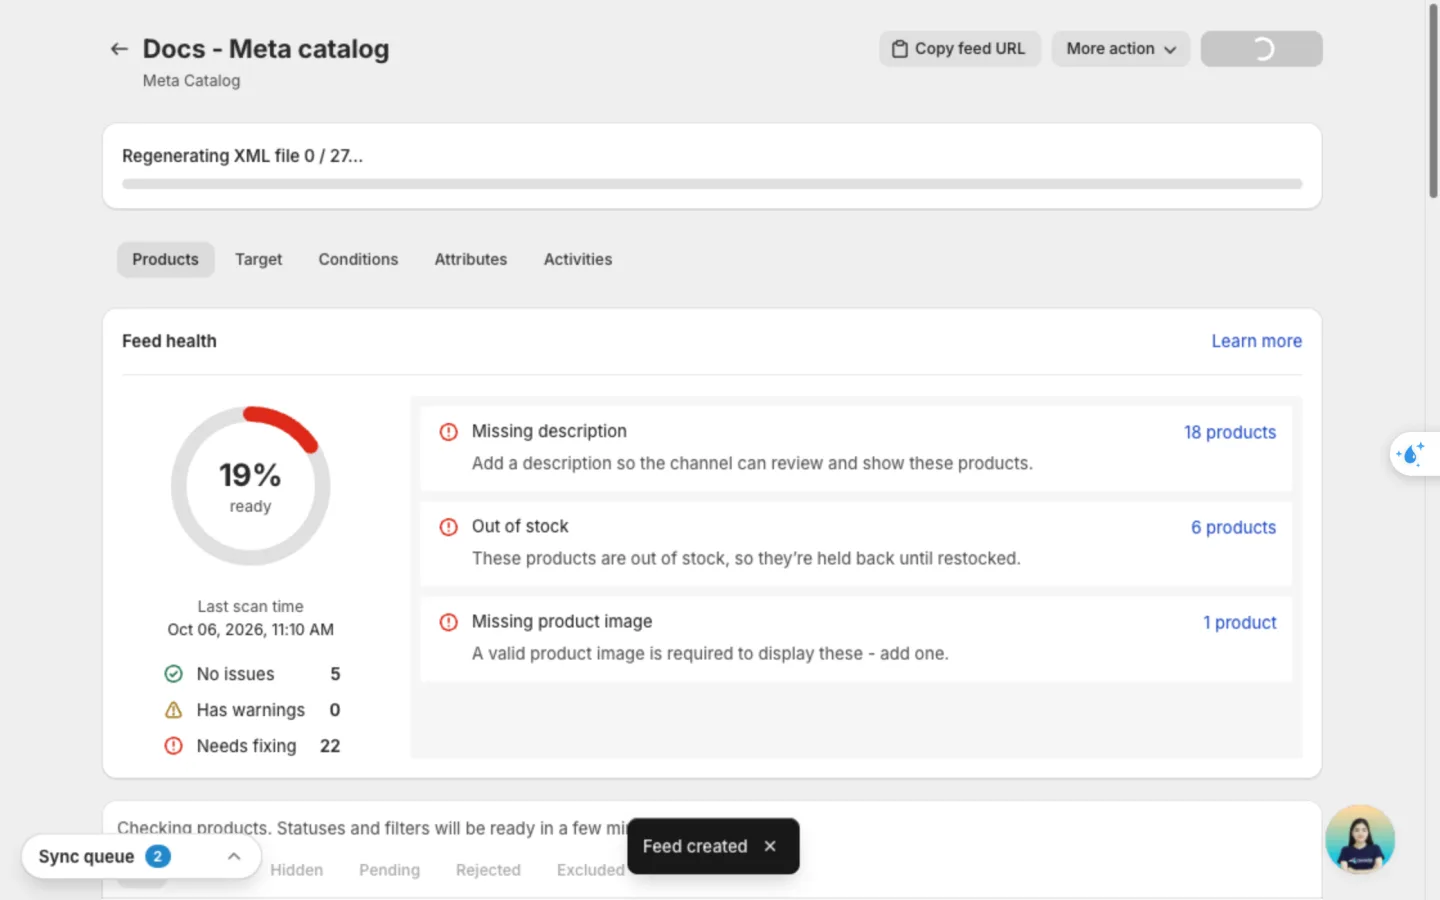Click the clipboard icon in Copy feed URL
1440x900 pixels.
click(x=900, y=49)
